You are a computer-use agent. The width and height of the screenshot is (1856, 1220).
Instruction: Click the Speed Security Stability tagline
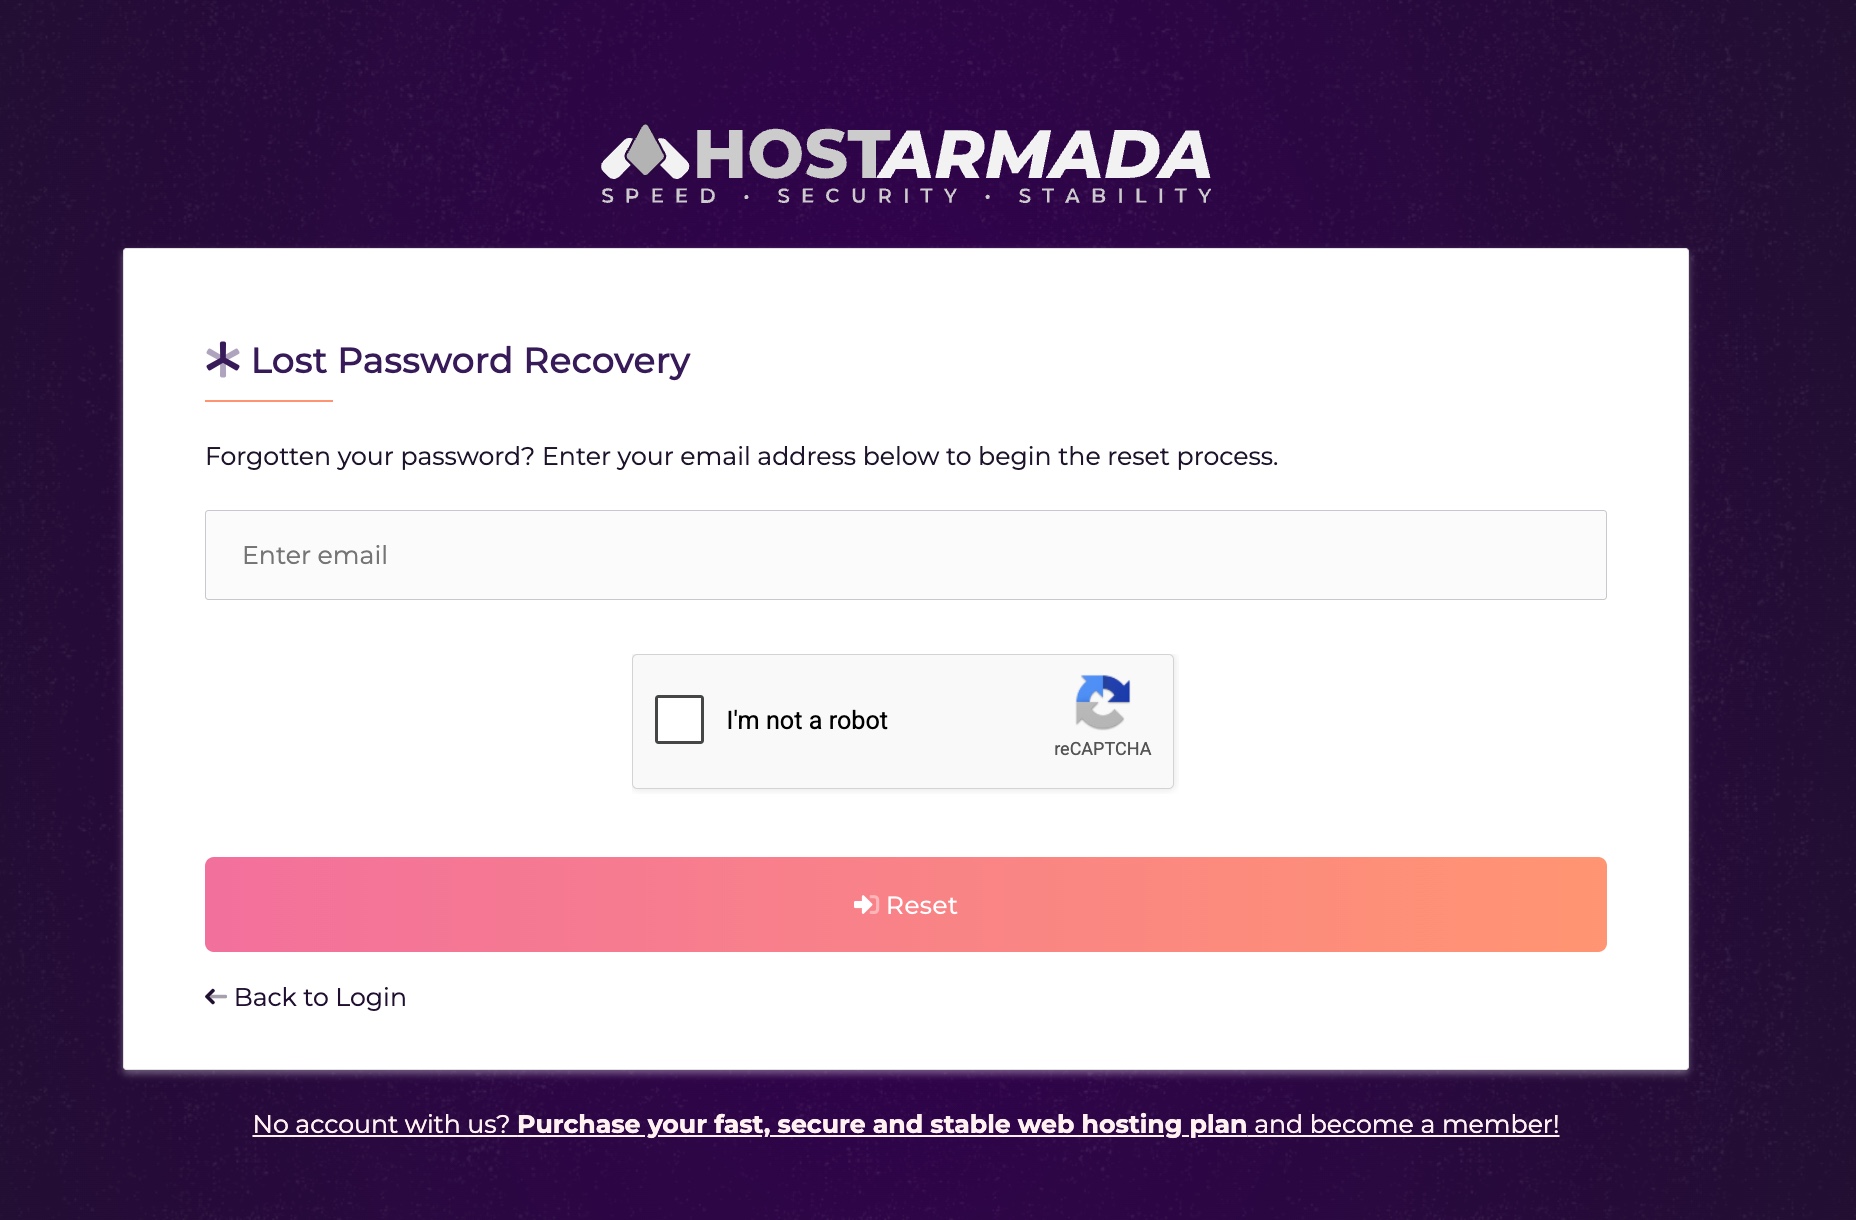(x=906, y=196)
